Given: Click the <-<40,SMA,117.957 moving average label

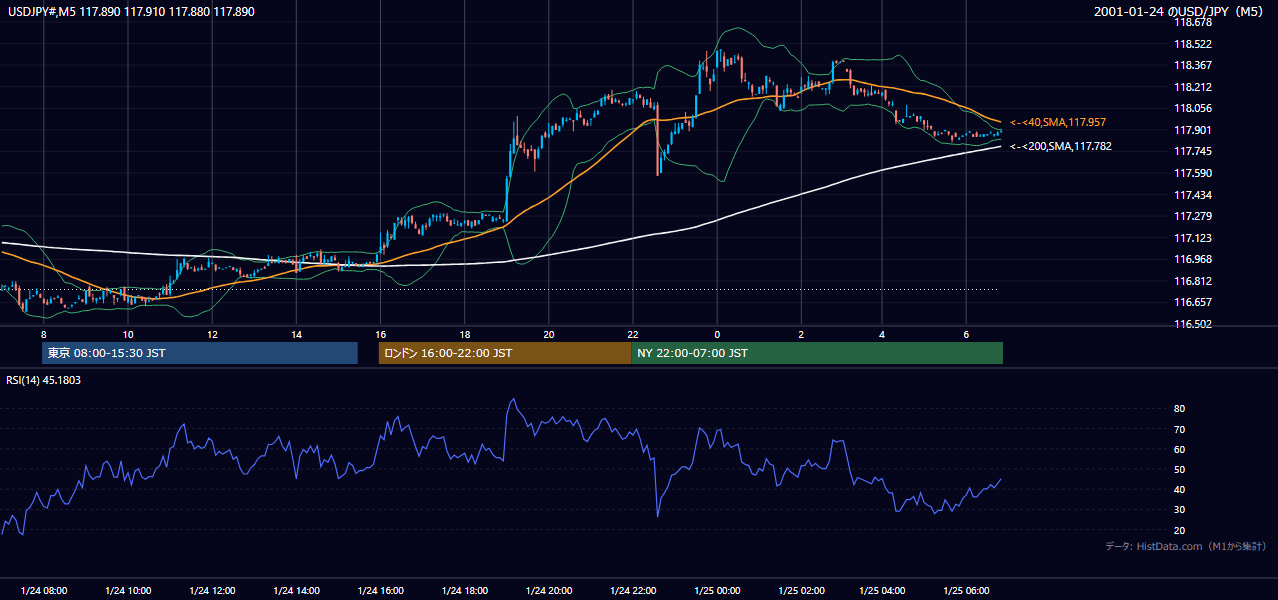Looking at the screenshot, I should click(x=1057, y=122).
